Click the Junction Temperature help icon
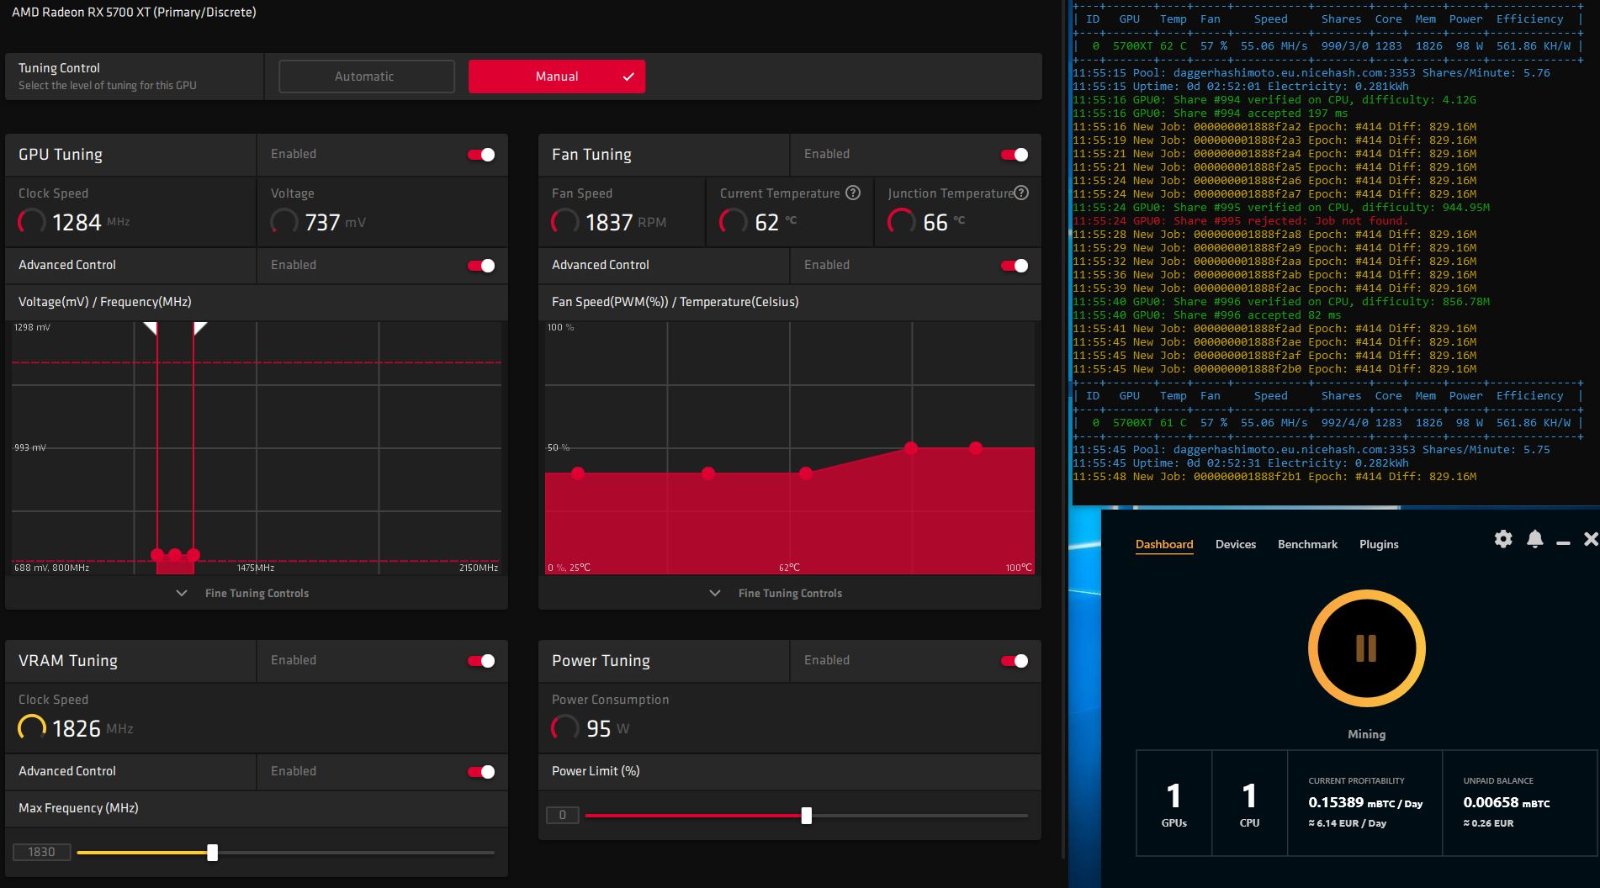The width and height of the screenshot is (1600, 888). (1021, 193)
